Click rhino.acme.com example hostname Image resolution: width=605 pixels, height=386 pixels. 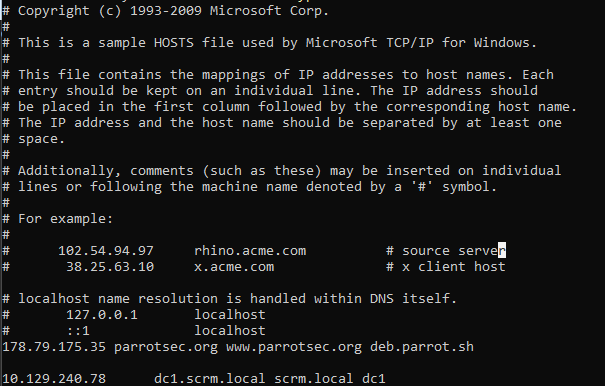(x=250, y=251)
